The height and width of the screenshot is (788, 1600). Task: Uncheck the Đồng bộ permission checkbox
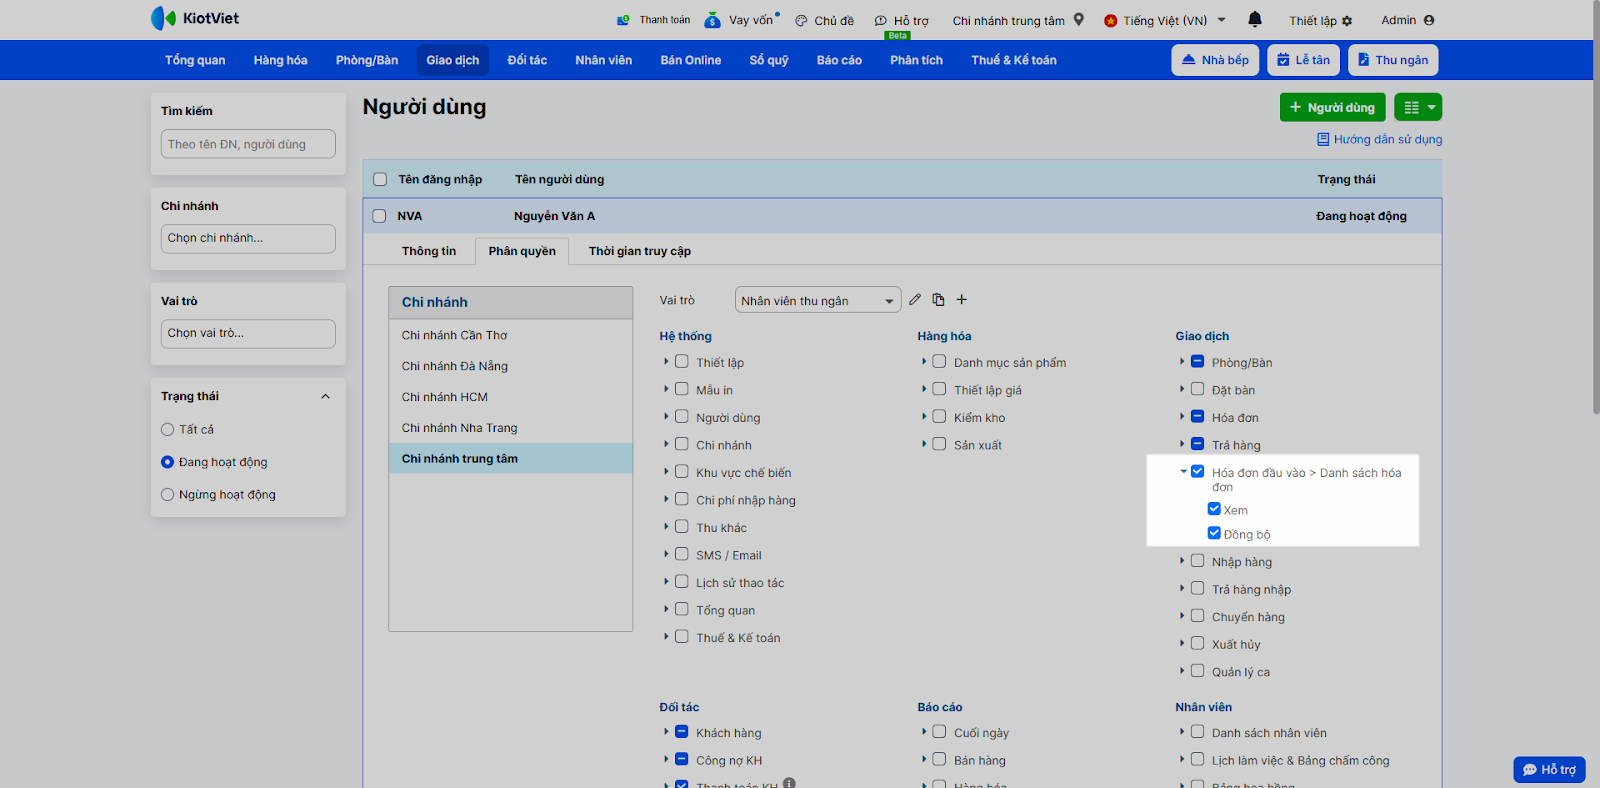point(1214,533)
